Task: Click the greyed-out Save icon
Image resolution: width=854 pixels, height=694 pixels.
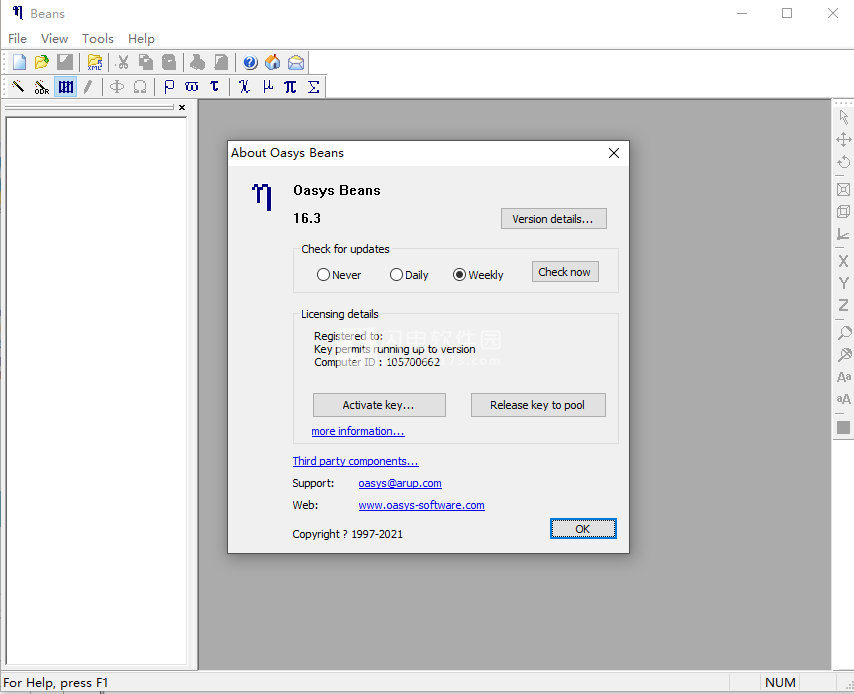Action: (x=65, y=62)
